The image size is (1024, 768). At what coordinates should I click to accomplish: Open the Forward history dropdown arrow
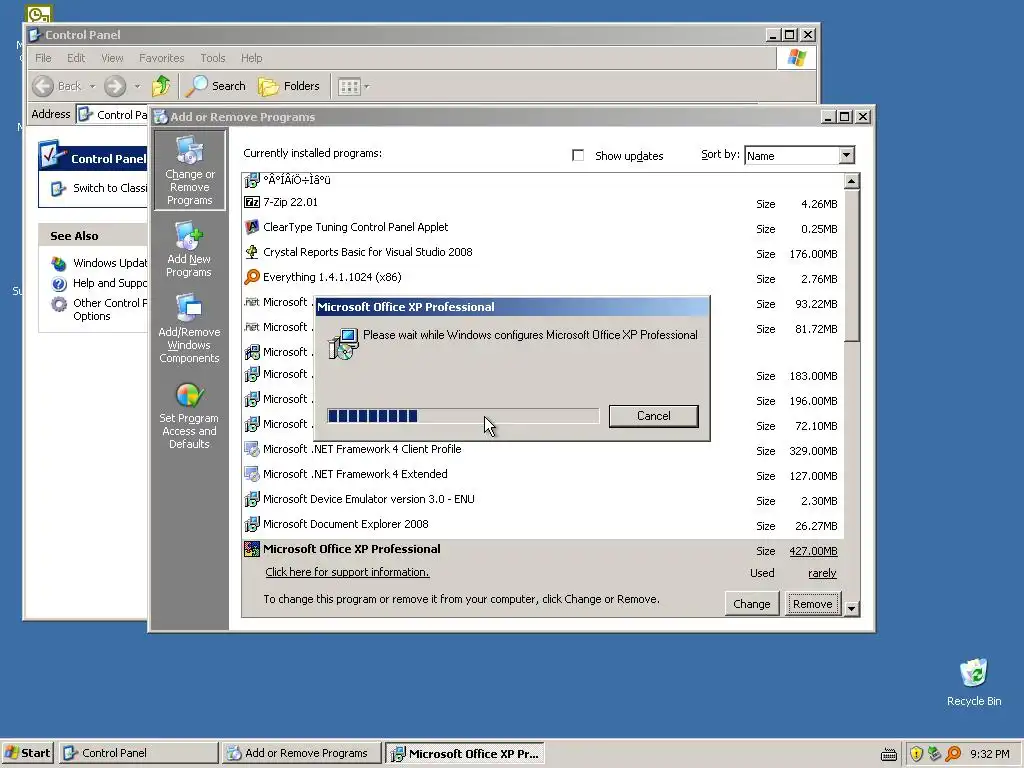[x=137, y=86]
